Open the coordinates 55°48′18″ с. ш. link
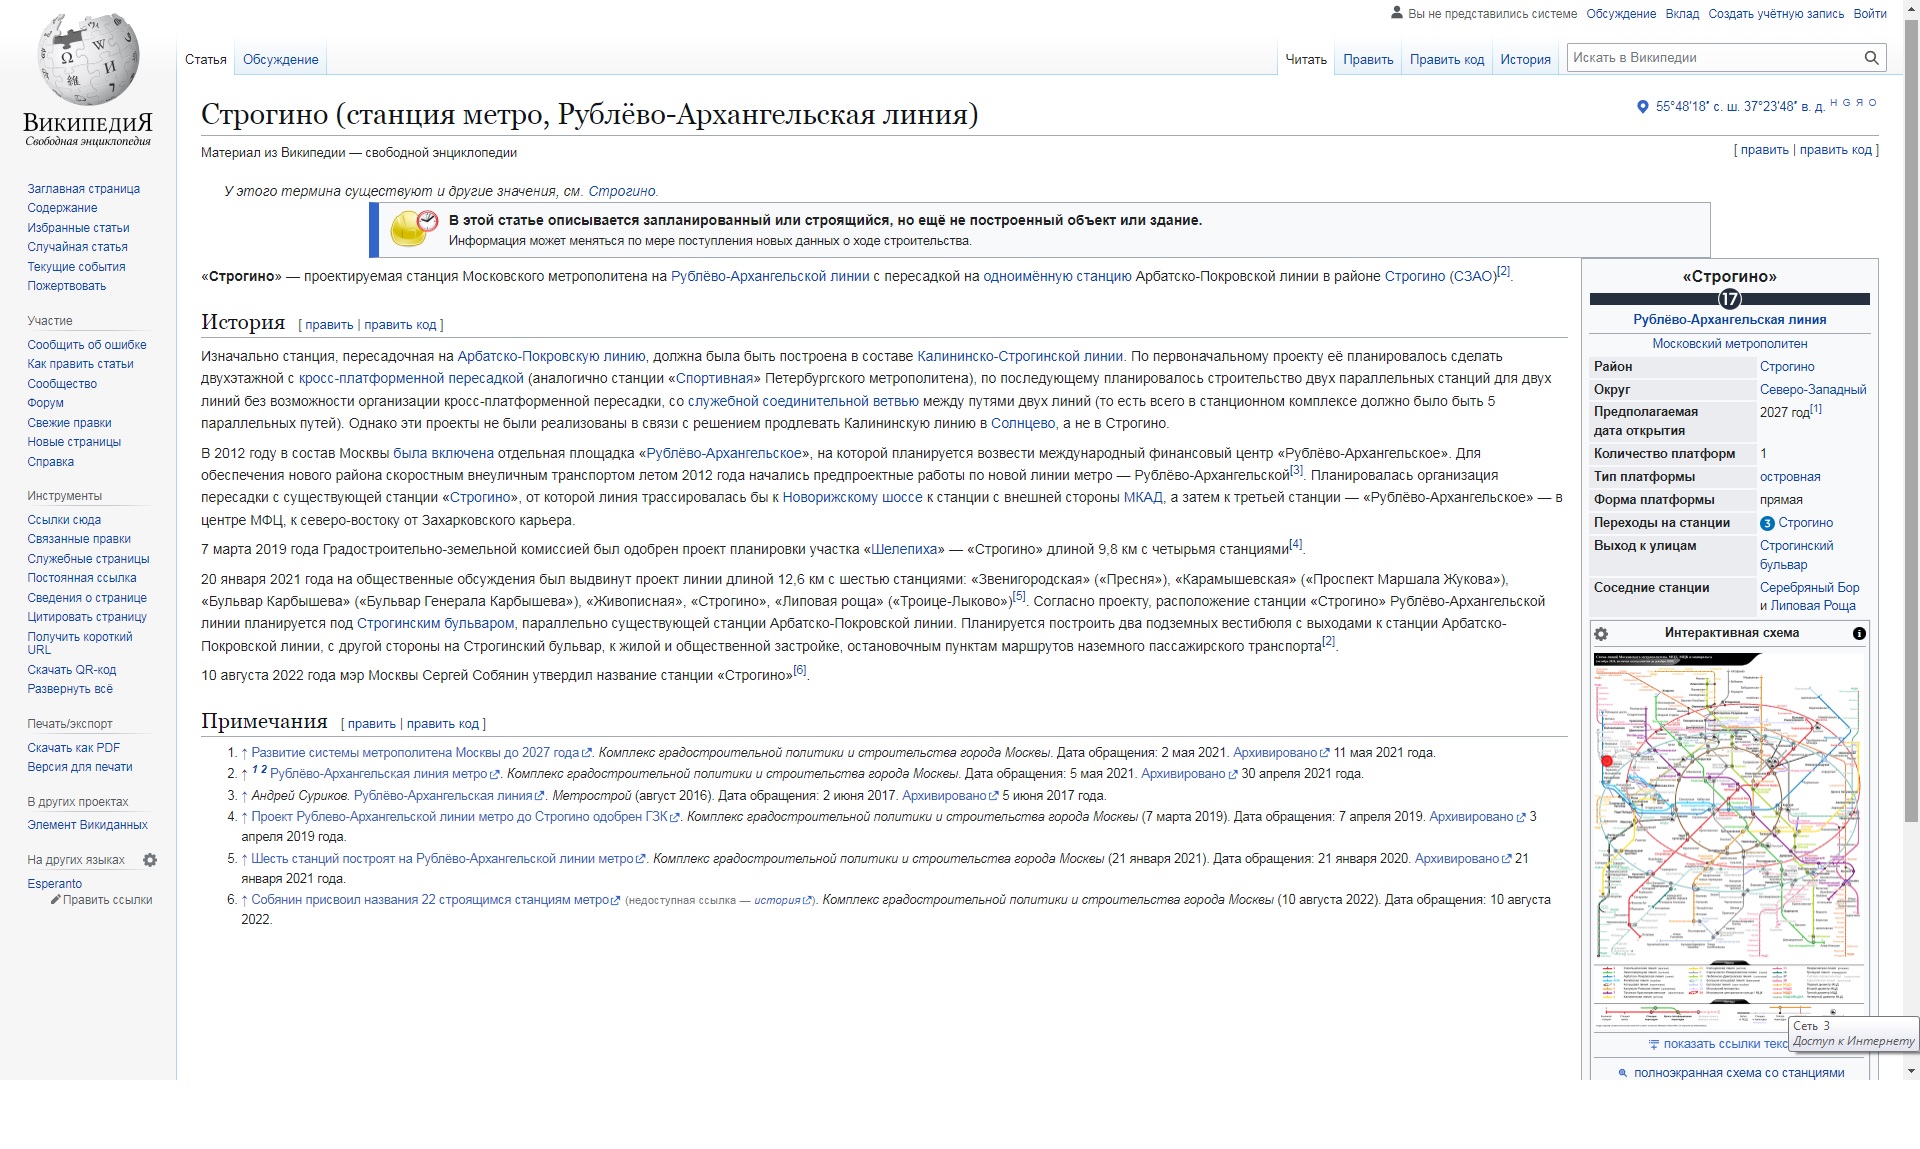 tap(1740, 107)
